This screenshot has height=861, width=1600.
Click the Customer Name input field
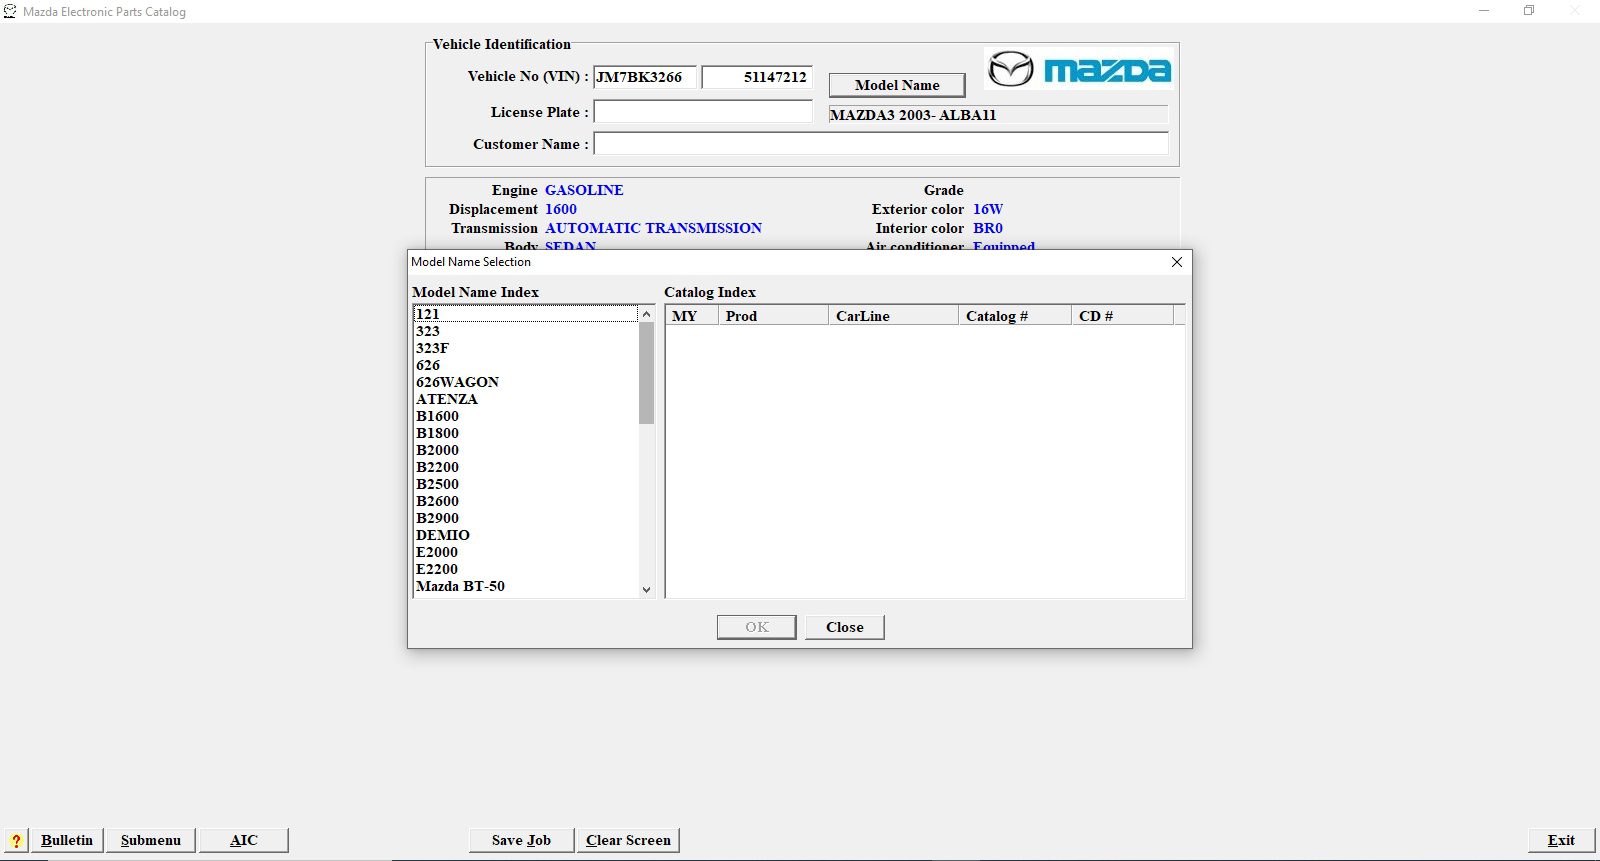881,144
